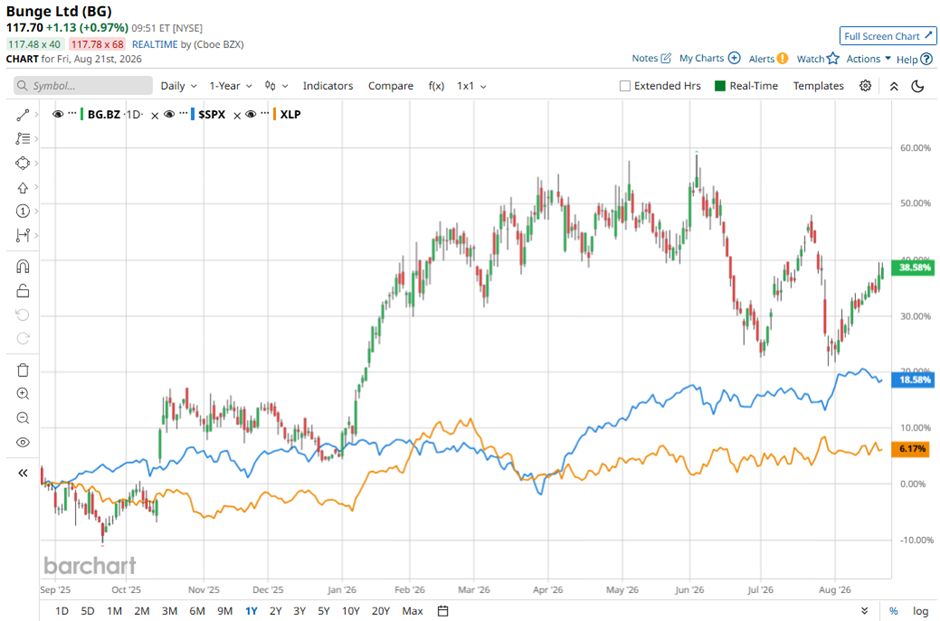The width and height of the screenshot is (940, 621).
Task: Switch to dark mode moon icon
Action: [x=917, y=86]
